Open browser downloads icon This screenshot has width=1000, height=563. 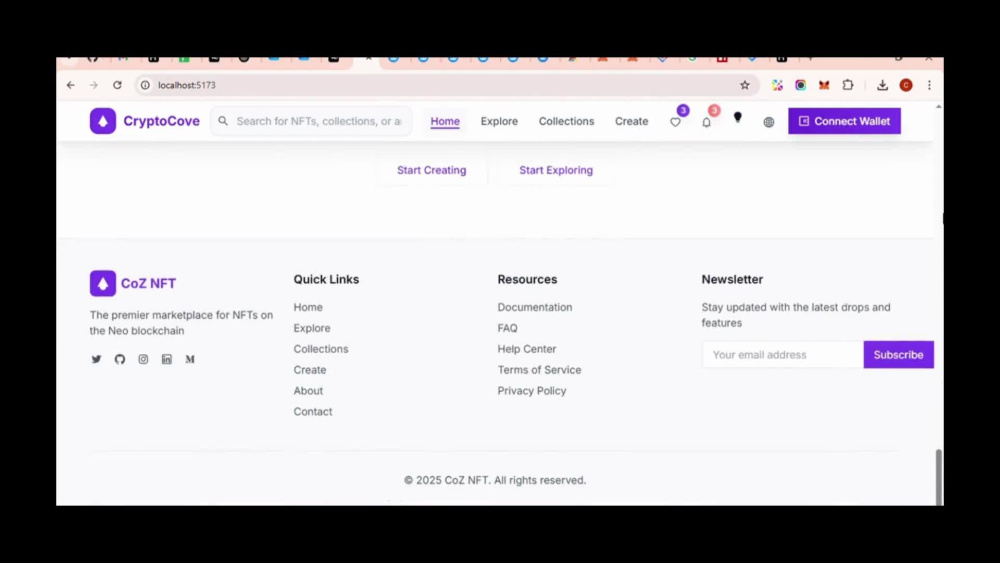(x=883, y=85)
